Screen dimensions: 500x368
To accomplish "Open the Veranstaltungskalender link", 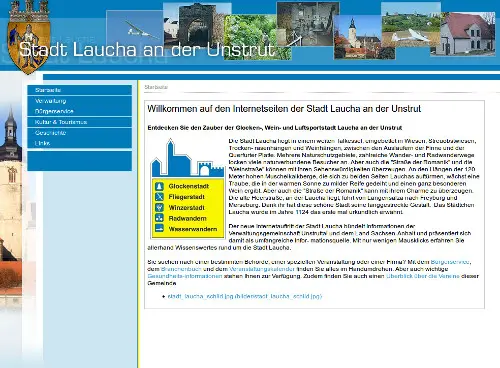I will (262, 269).
